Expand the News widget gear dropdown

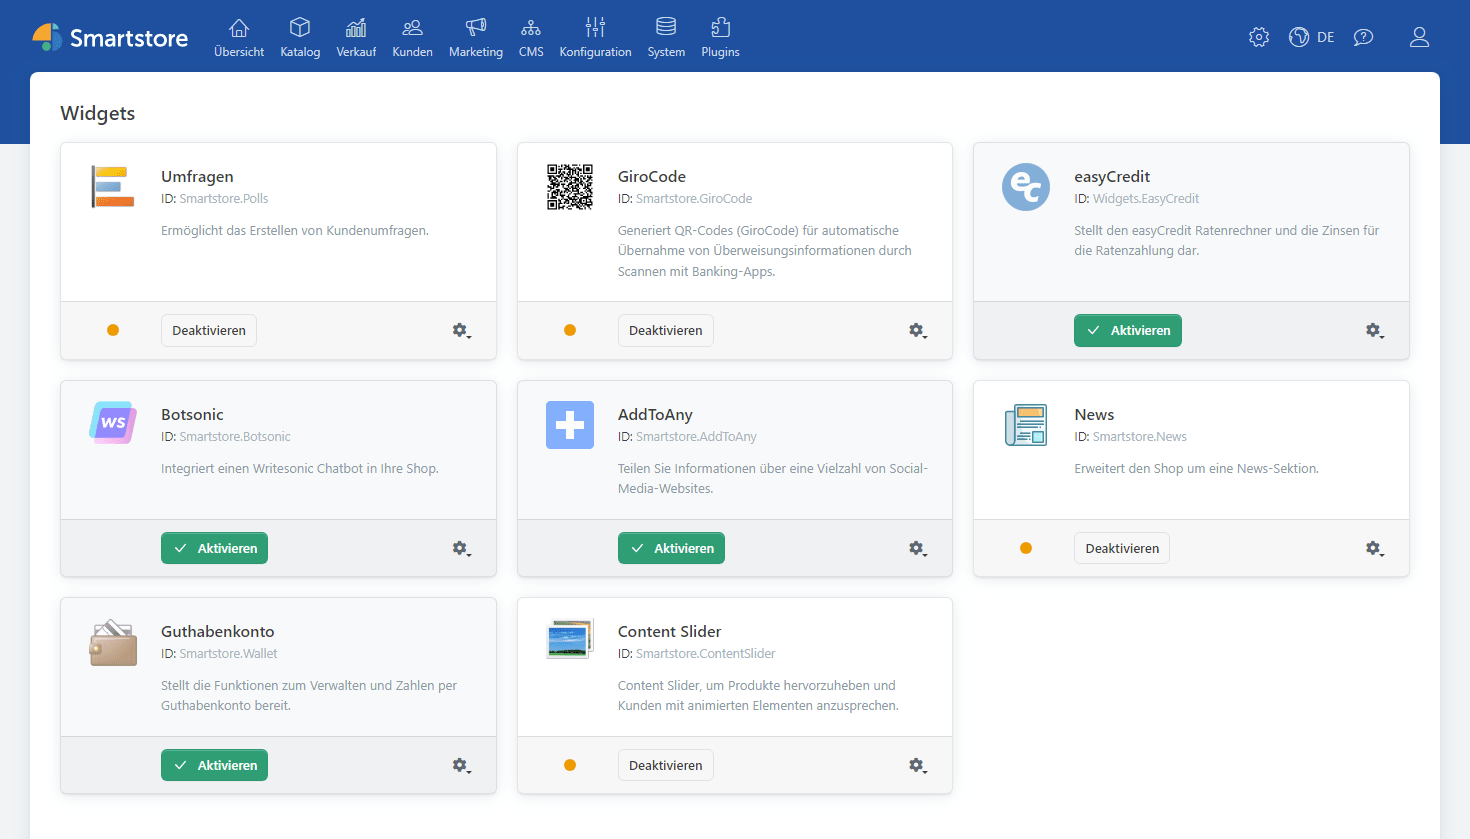click(1374, 549)
